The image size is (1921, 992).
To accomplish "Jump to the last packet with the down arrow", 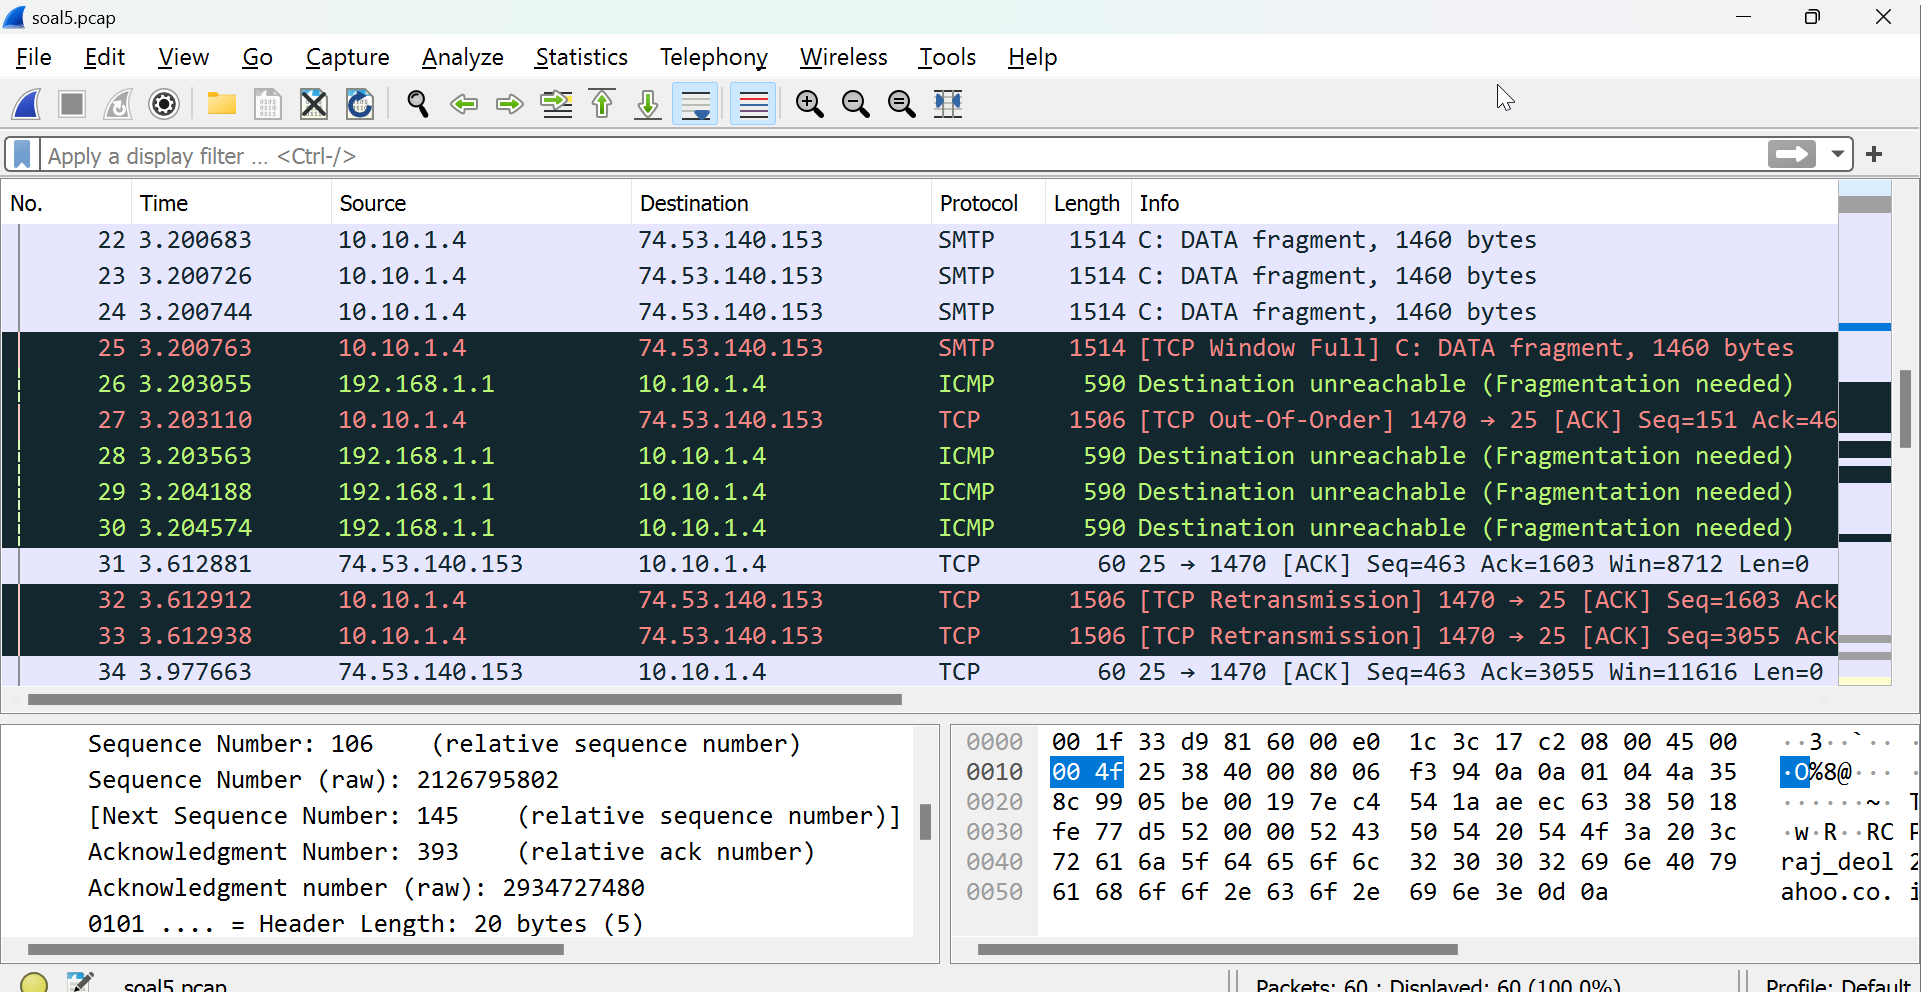I will coord(648,103).
